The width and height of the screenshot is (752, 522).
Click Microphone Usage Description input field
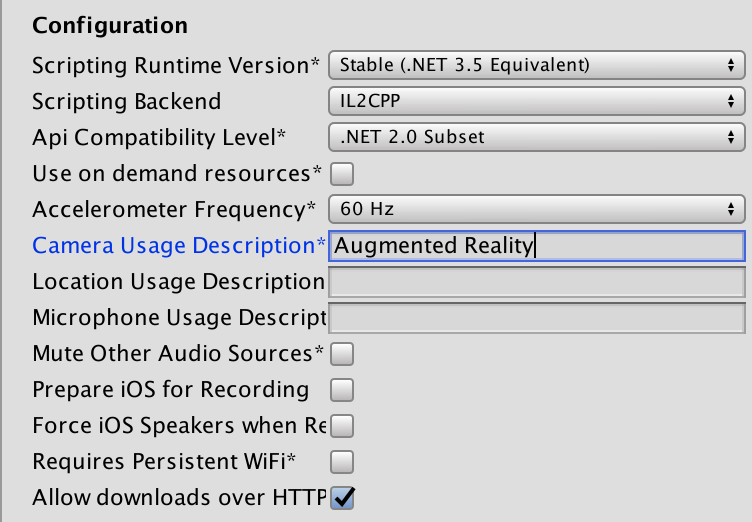[x=536, y=318]
